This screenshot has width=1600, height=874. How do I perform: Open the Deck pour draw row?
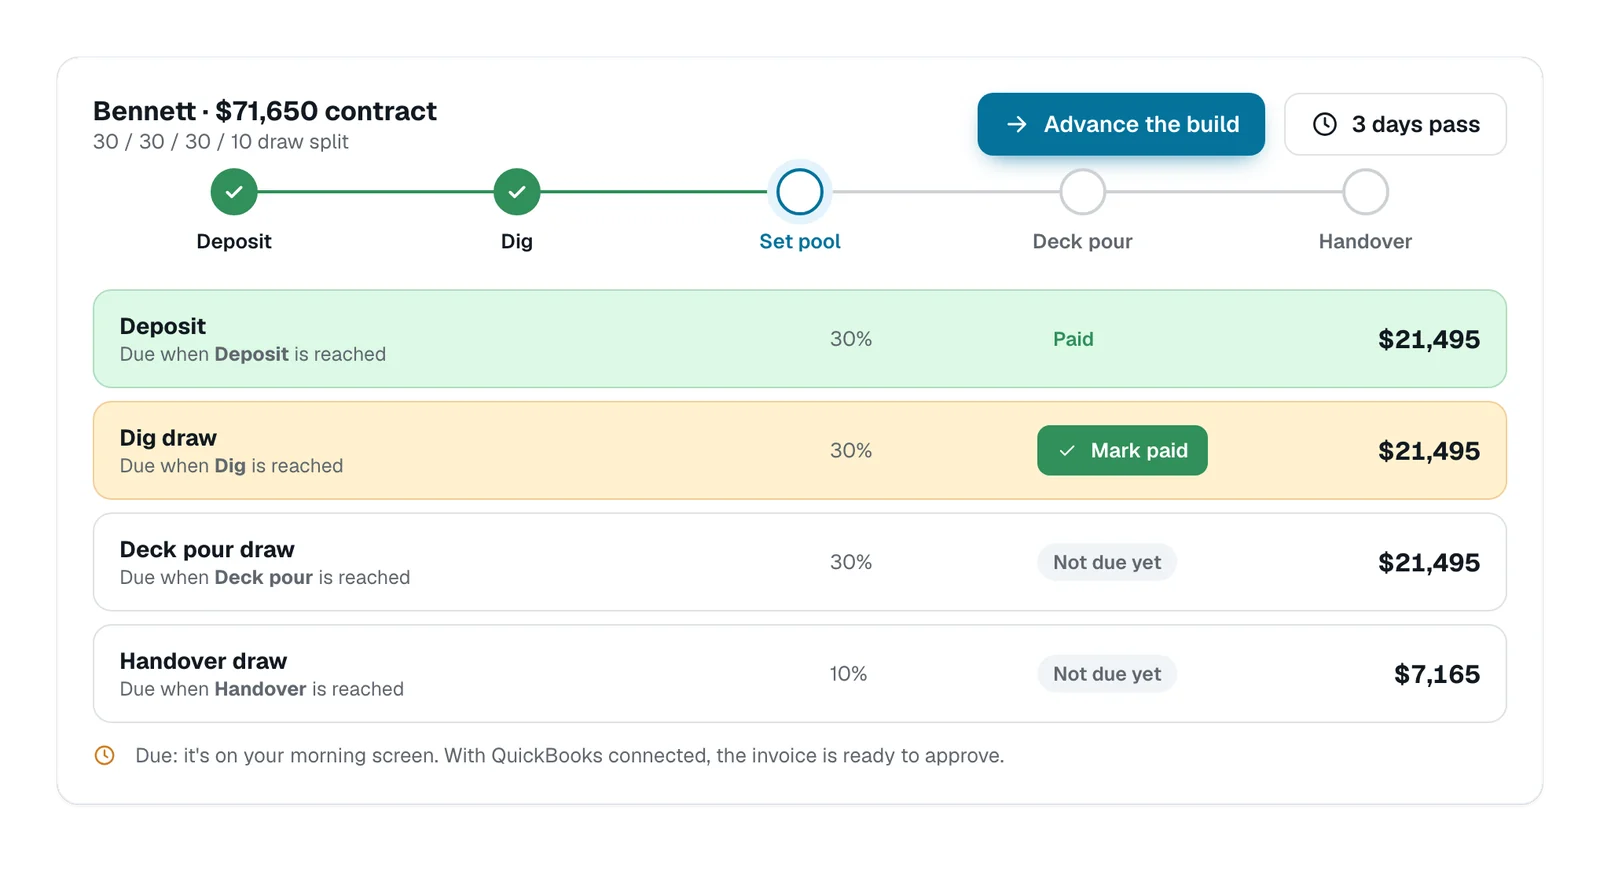[800, 562]
